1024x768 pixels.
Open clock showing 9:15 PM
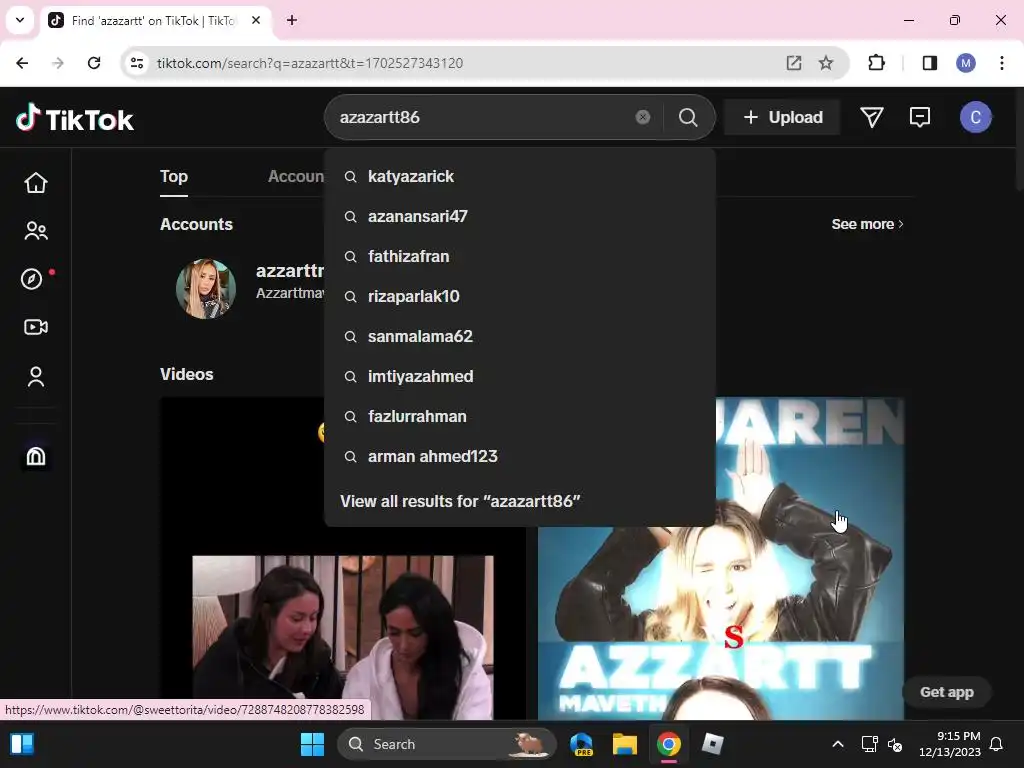click(x=950, y=744)
